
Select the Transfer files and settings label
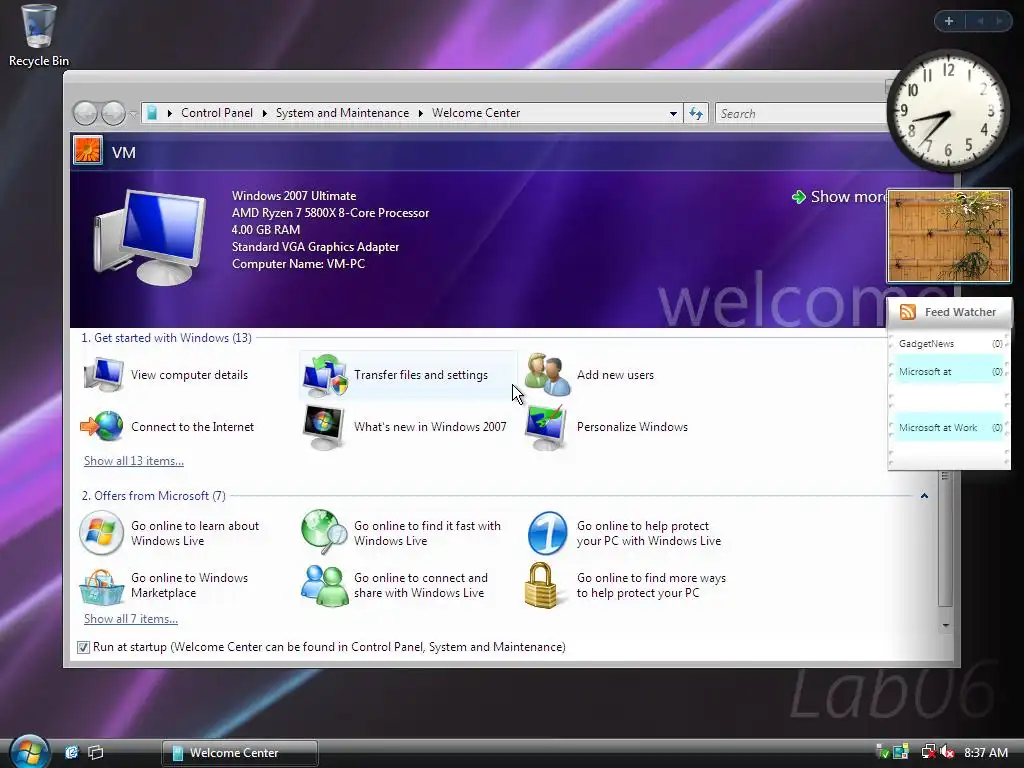421,375
